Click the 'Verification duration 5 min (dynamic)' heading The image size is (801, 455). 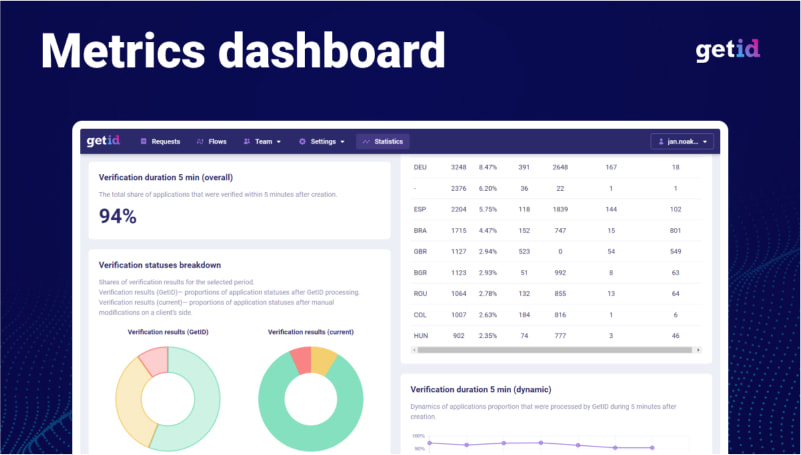coord(481,390)
